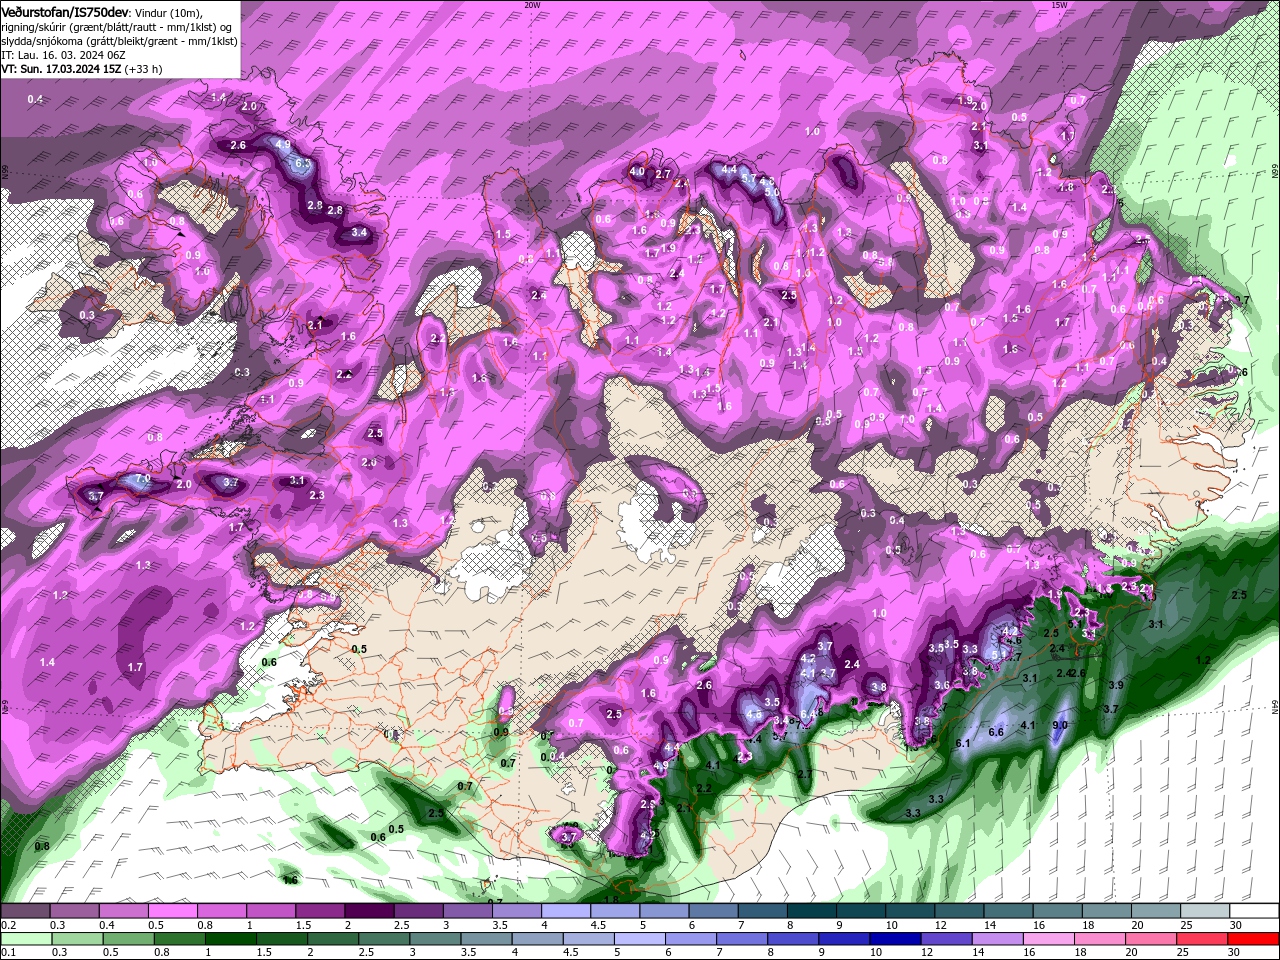Click the 6.5 value in northwest peninsula
Viewport: 1280px width, 960px height.
point(303,162)
